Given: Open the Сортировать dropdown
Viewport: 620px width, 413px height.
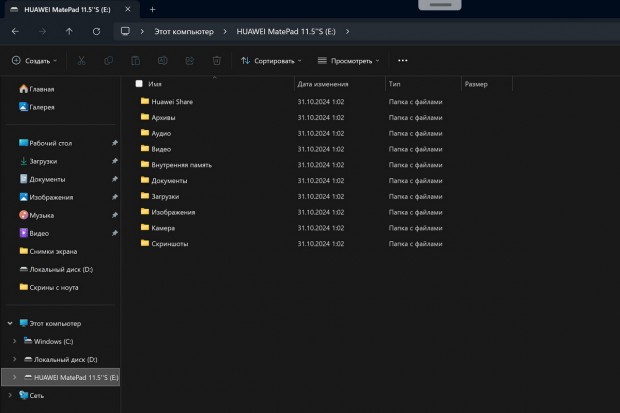Looking at the screenshot, I should click(x=271, y=61).
